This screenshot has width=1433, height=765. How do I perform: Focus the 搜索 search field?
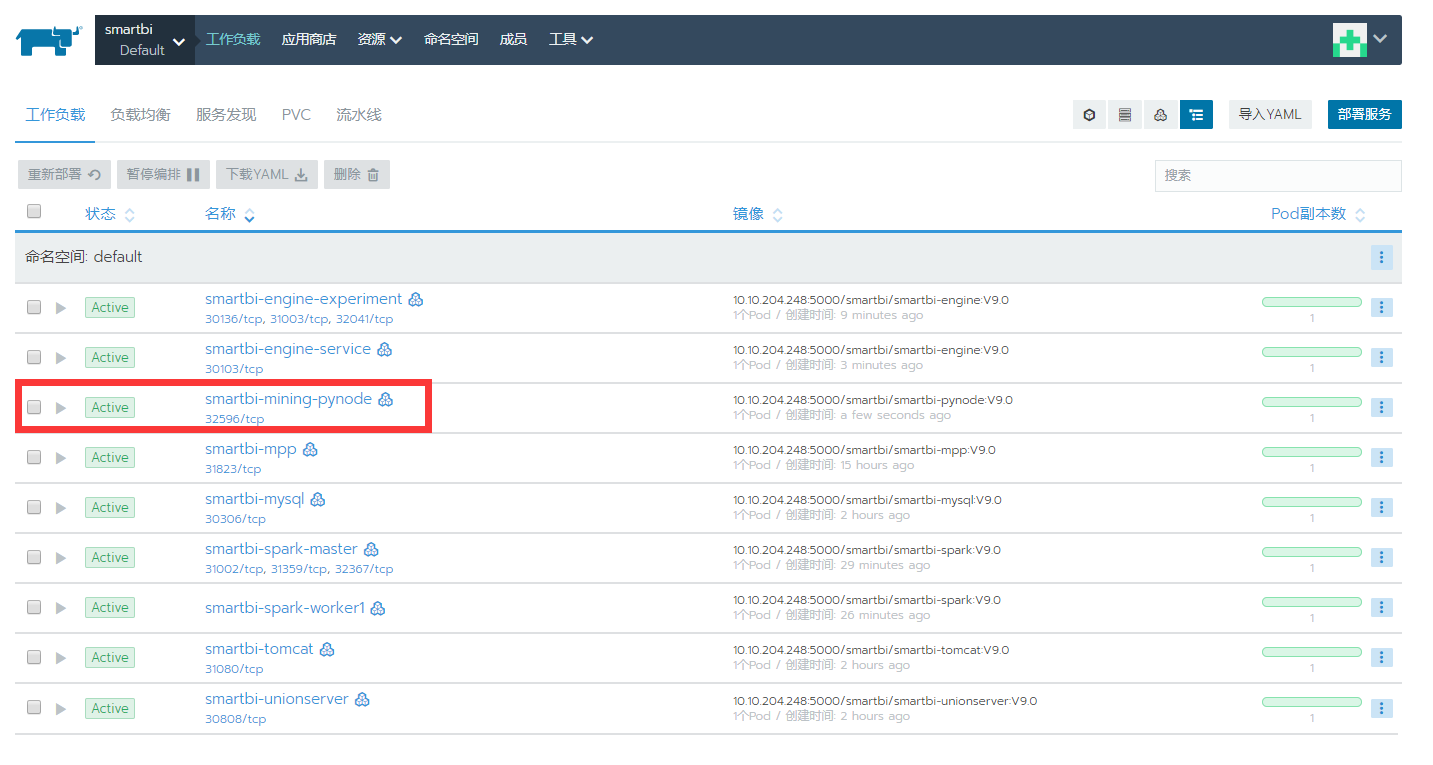click(1278, 175)
